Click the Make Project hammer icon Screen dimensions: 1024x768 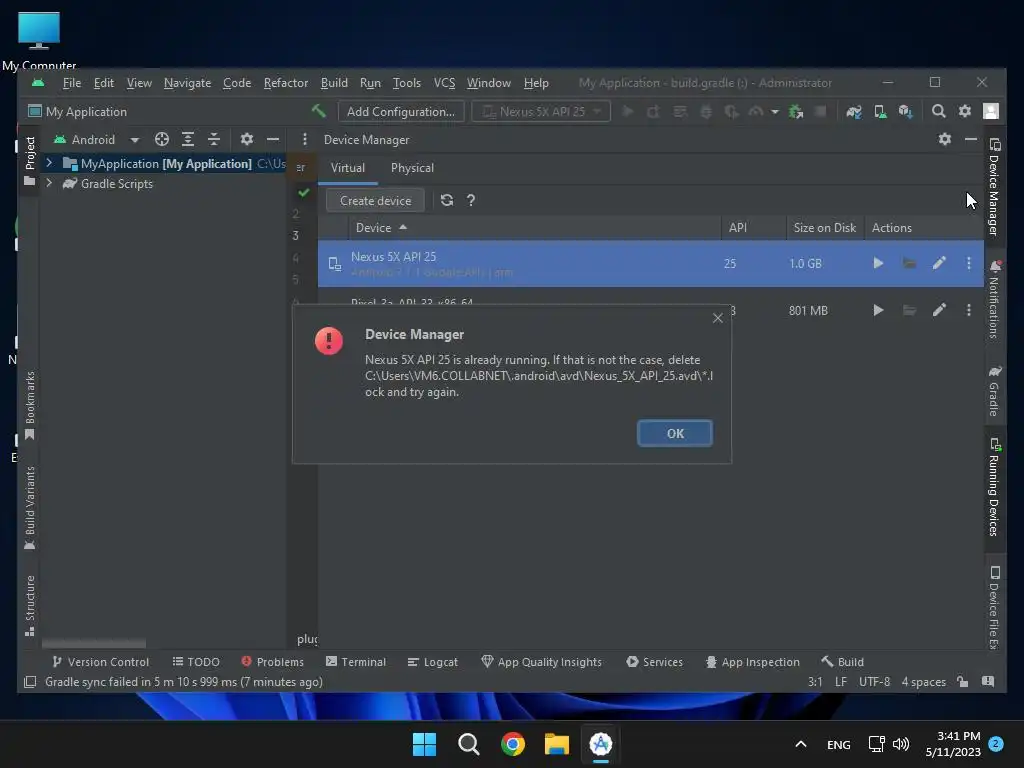coord(318,111)
